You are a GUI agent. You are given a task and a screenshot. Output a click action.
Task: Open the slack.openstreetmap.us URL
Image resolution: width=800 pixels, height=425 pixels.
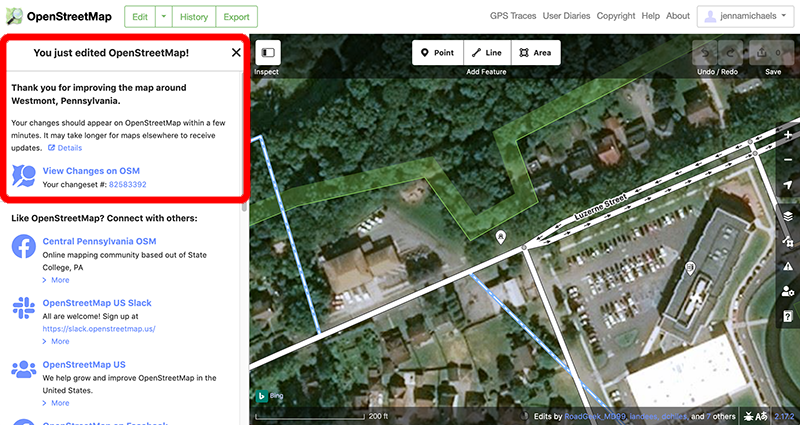pos(99,329)
